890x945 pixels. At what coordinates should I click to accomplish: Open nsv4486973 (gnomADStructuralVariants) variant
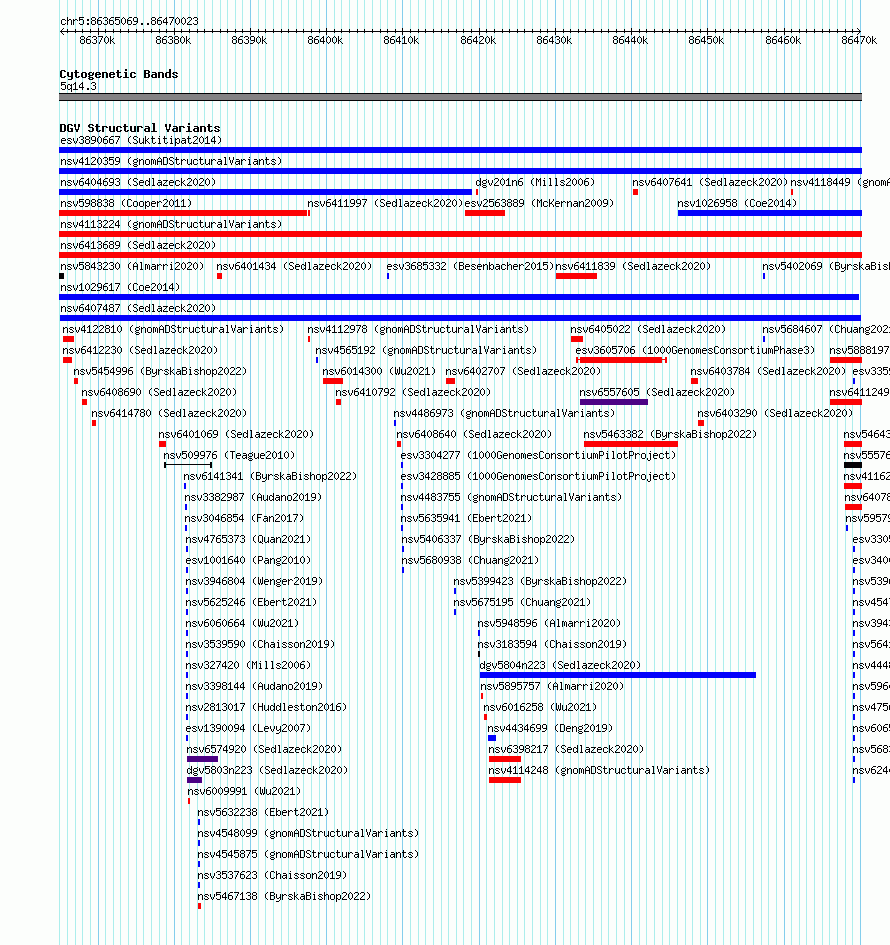pyautogui.click(x=504, y=413)
